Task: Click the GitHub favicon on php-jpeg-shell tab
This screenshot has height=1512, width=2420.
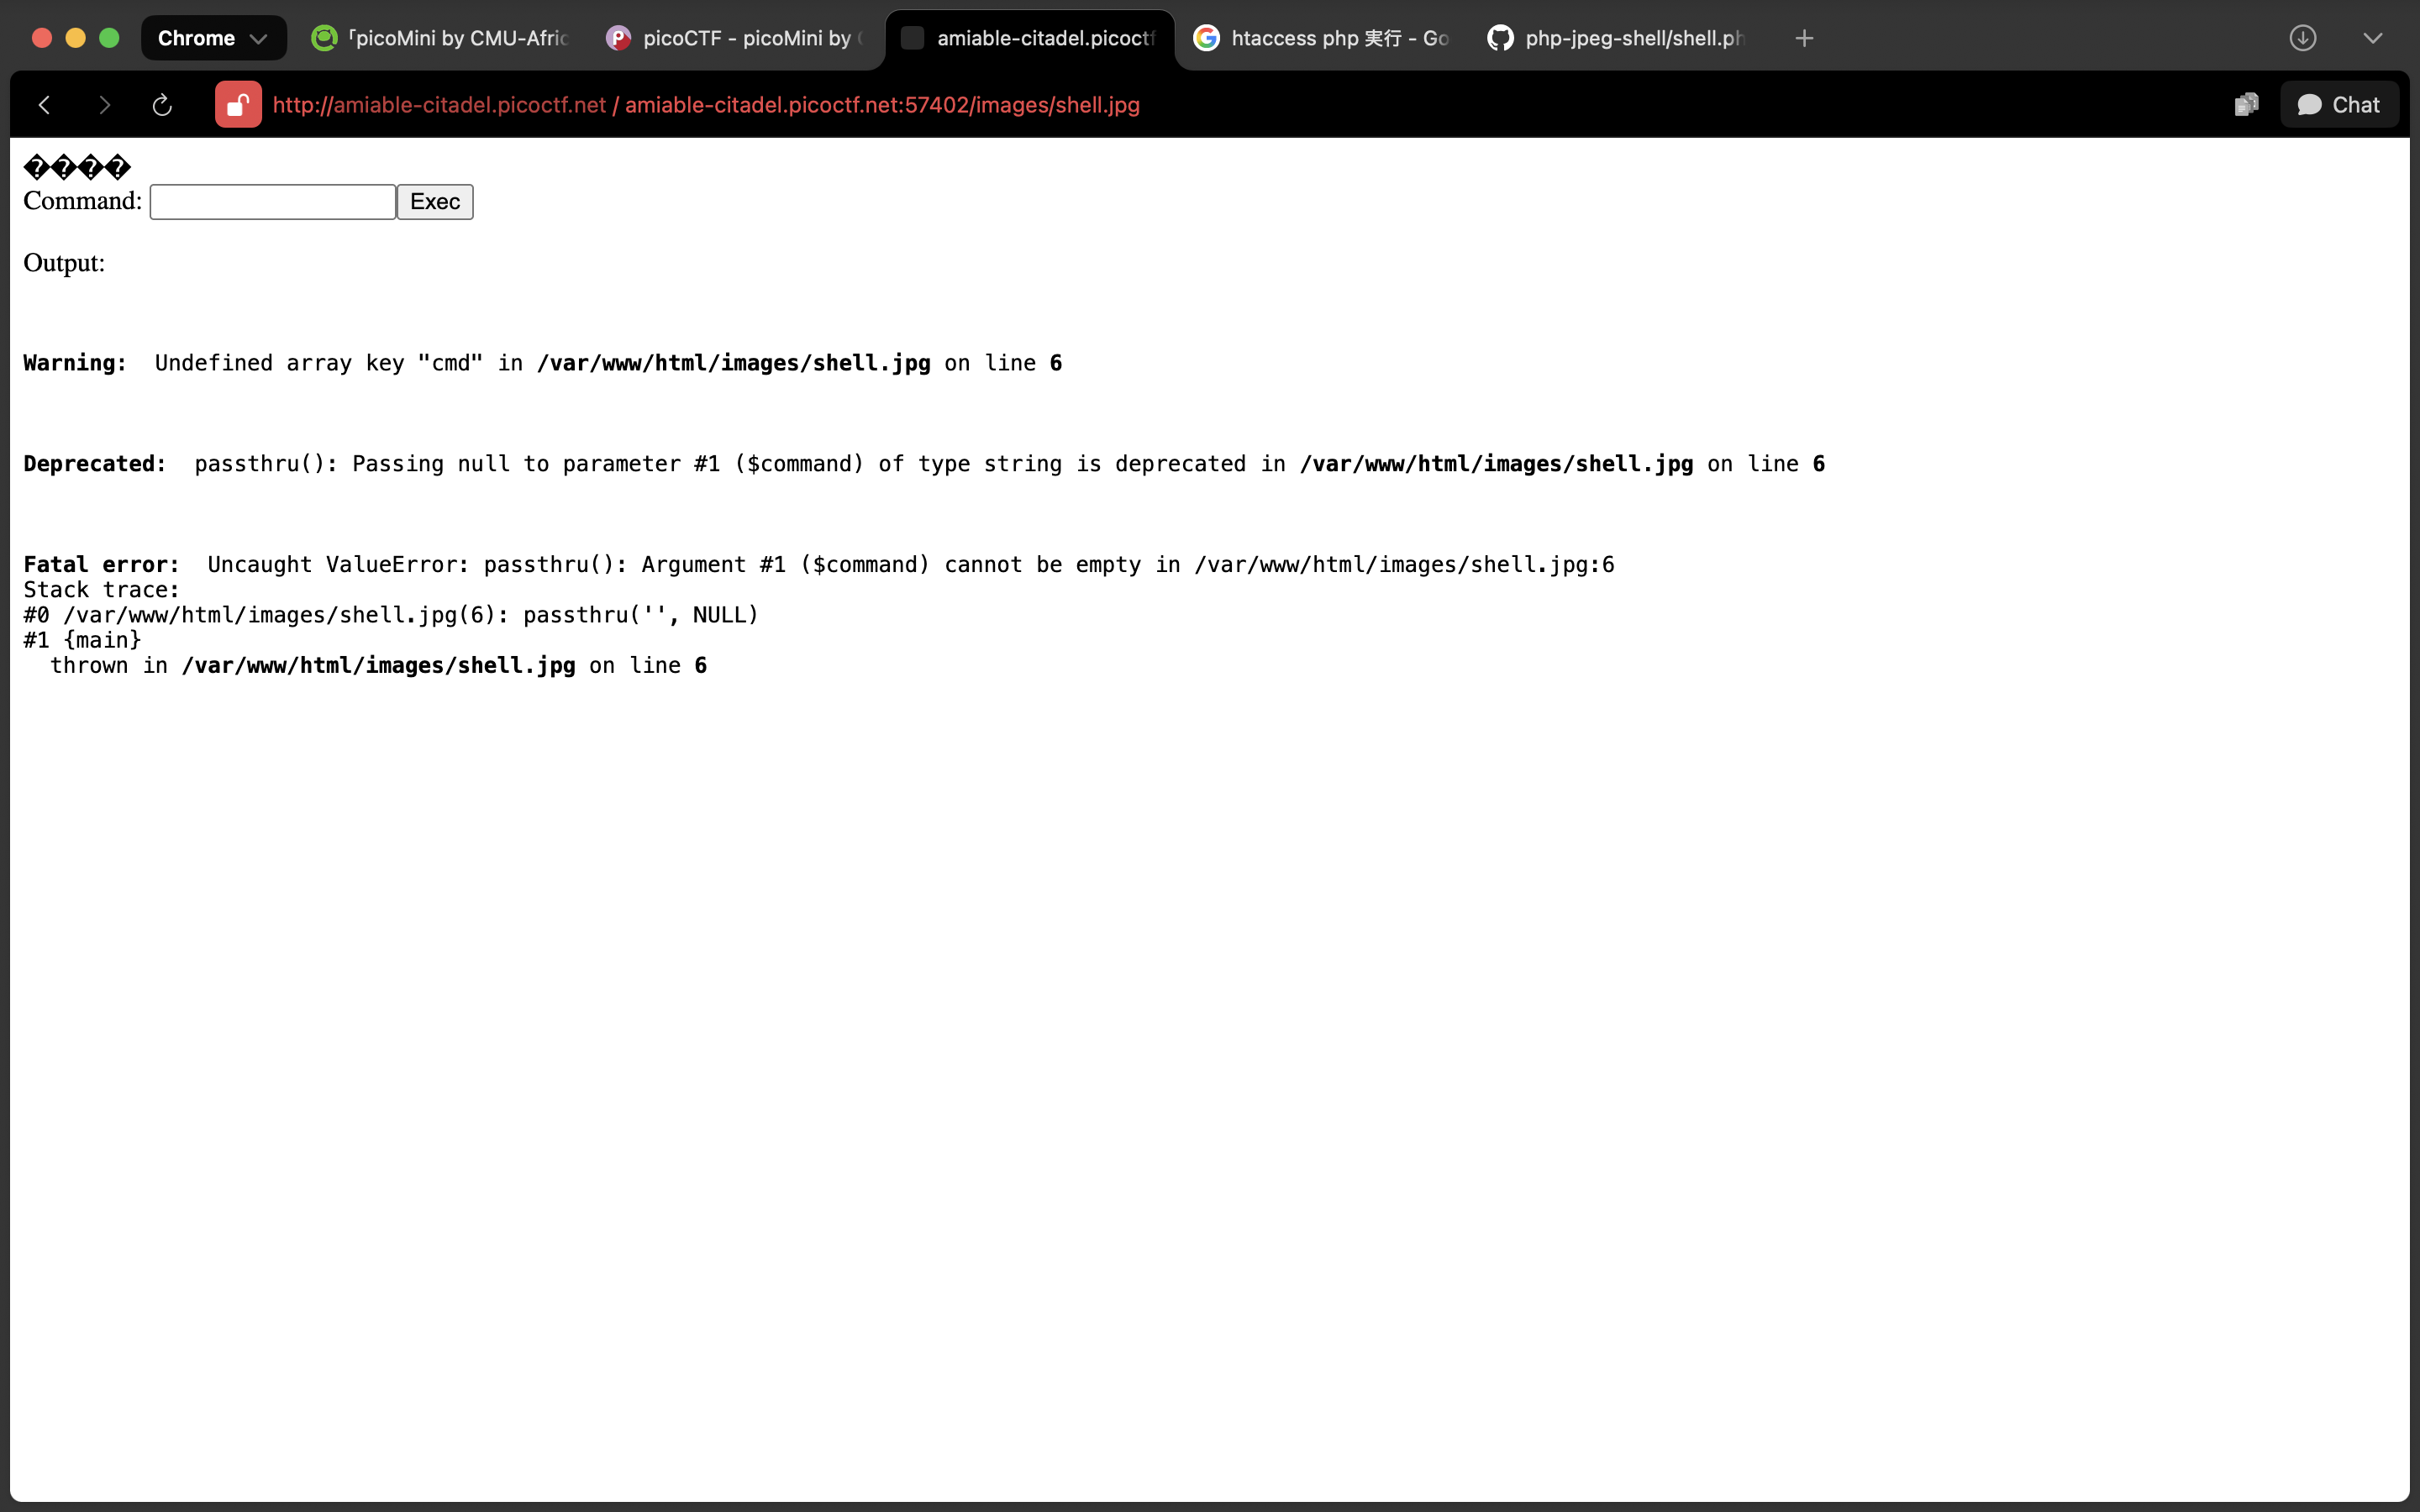Action: [1499, 38]
